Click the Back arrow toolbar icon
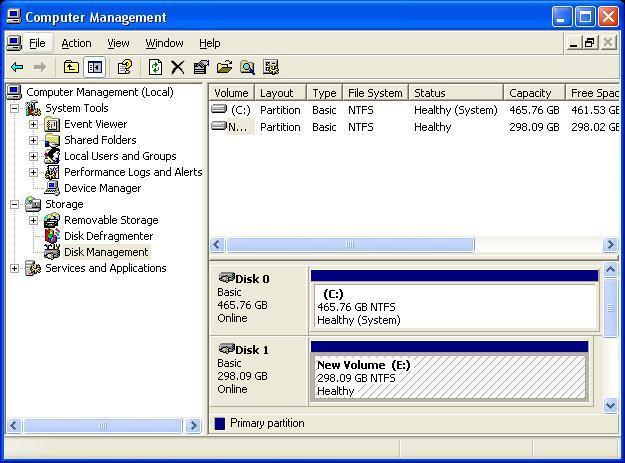The height and width of the screenshot is (463, 625). coord(17,67)
